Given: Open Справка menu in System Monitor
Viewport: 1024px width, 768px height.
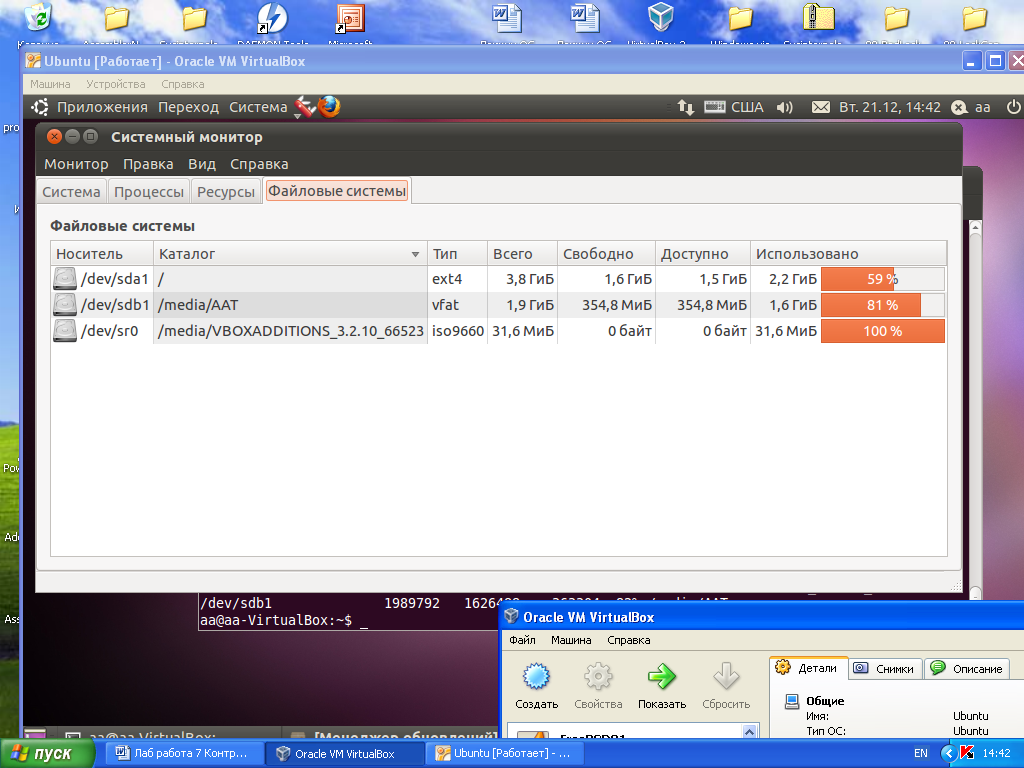Looking at the screenshot, I should (x=259, y=164).
